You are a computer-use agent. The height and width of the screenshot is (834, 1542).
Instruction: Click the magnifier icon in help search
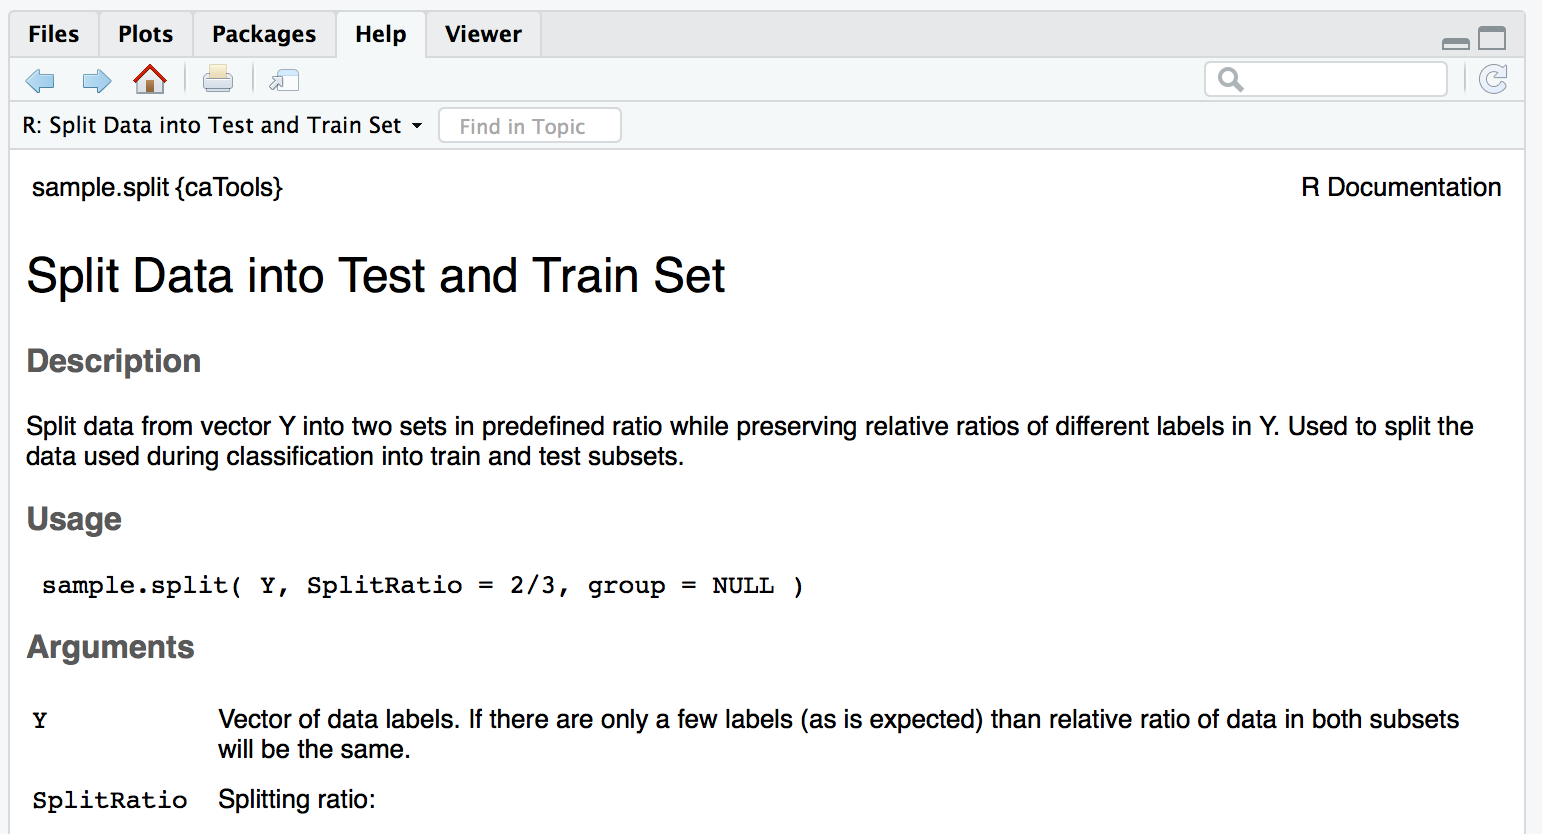[x=1231, y=80]
